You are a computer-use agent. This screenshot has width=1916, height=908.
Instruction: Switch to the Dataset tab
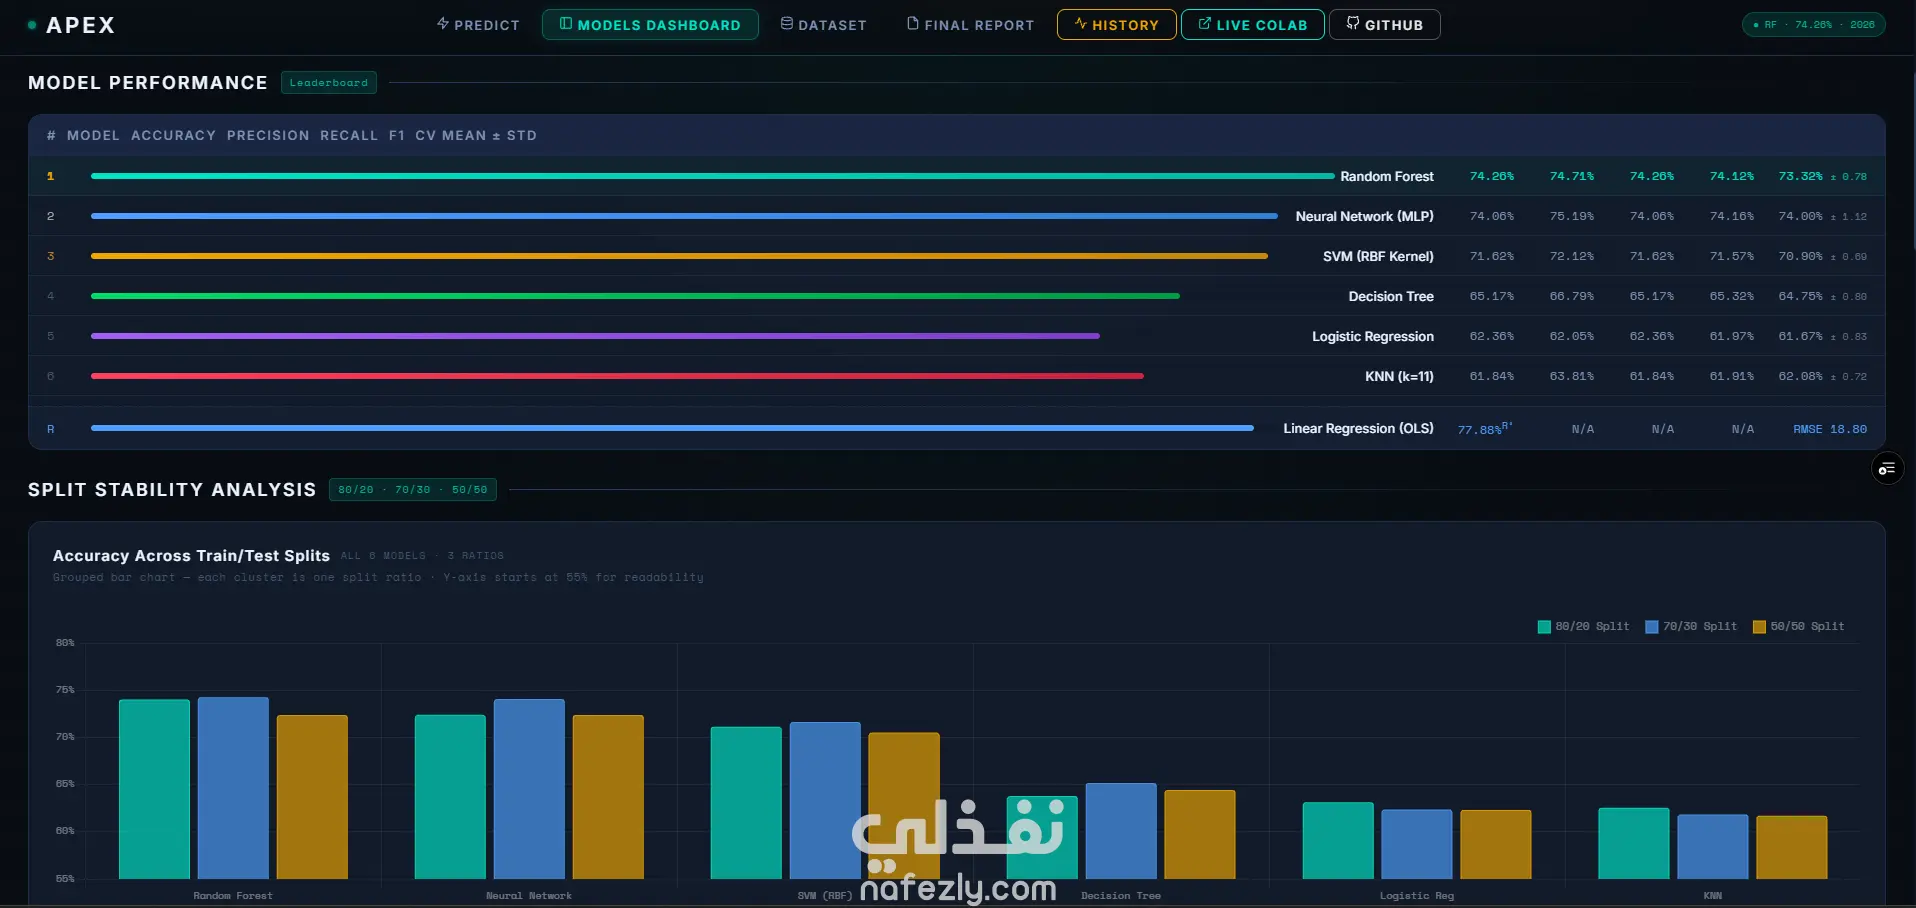click(824, 24)
